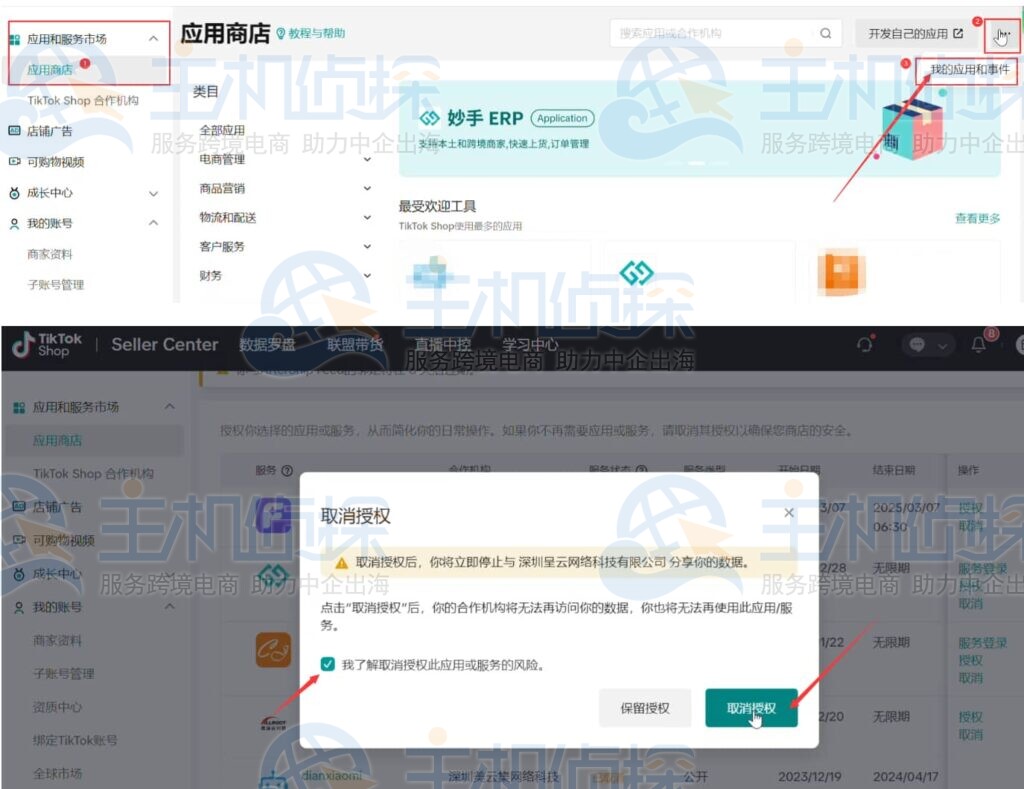The image size is (1024, 789).
Task: Expand the 商品营销 category dropdown
Action: (x=369, y=187)
